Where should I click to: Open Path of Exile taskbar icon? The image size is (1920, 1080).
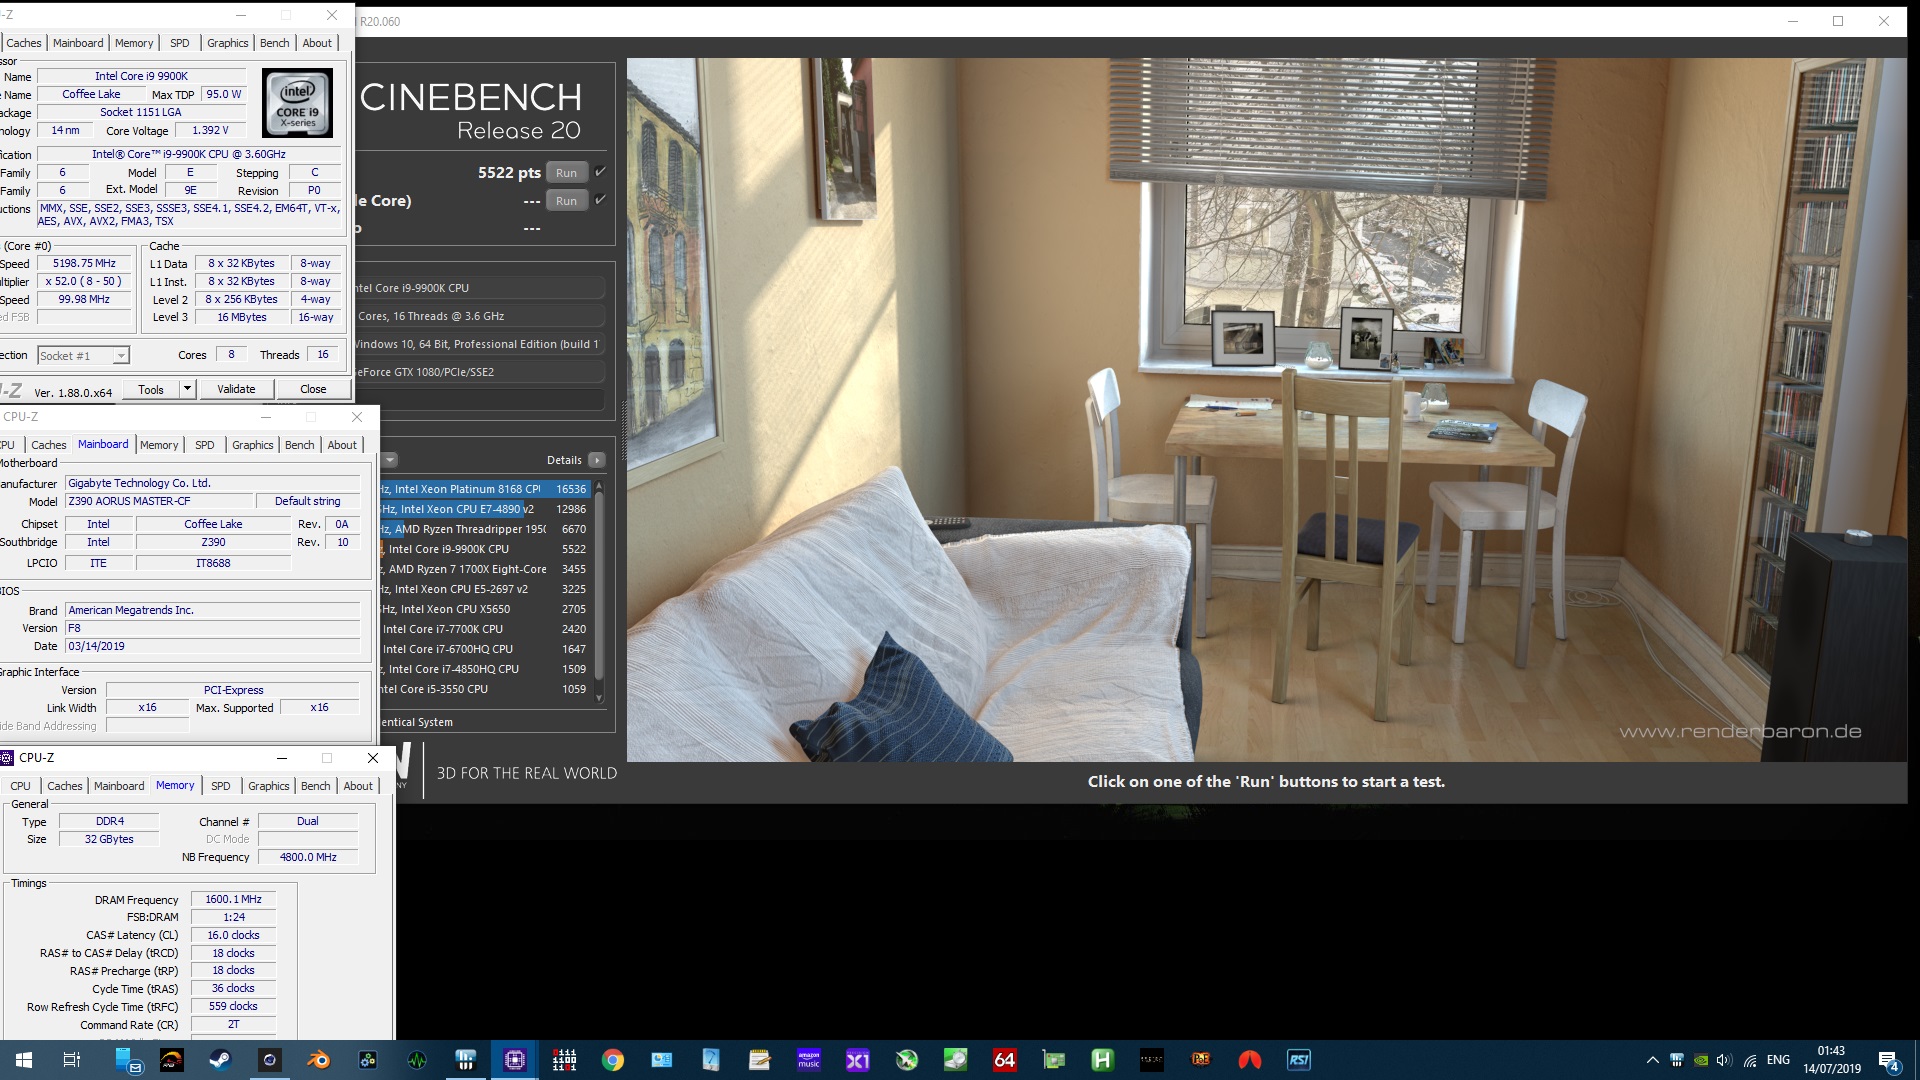[1200, 1060]
